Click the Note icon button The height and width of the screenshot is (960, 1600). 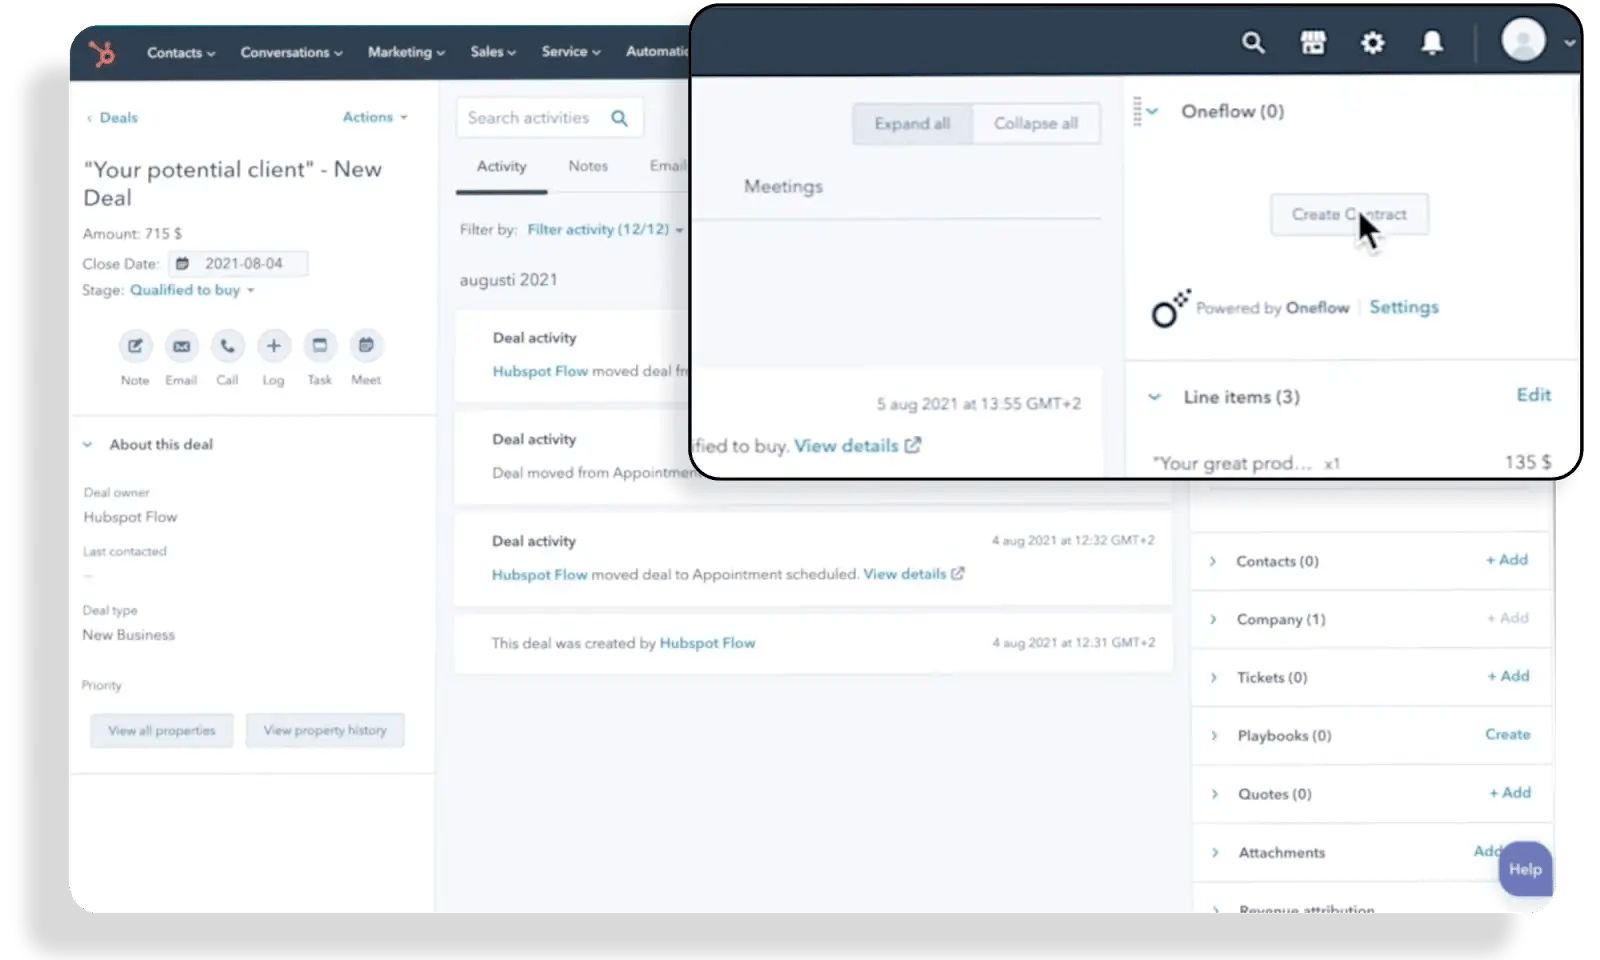(135, 346)
